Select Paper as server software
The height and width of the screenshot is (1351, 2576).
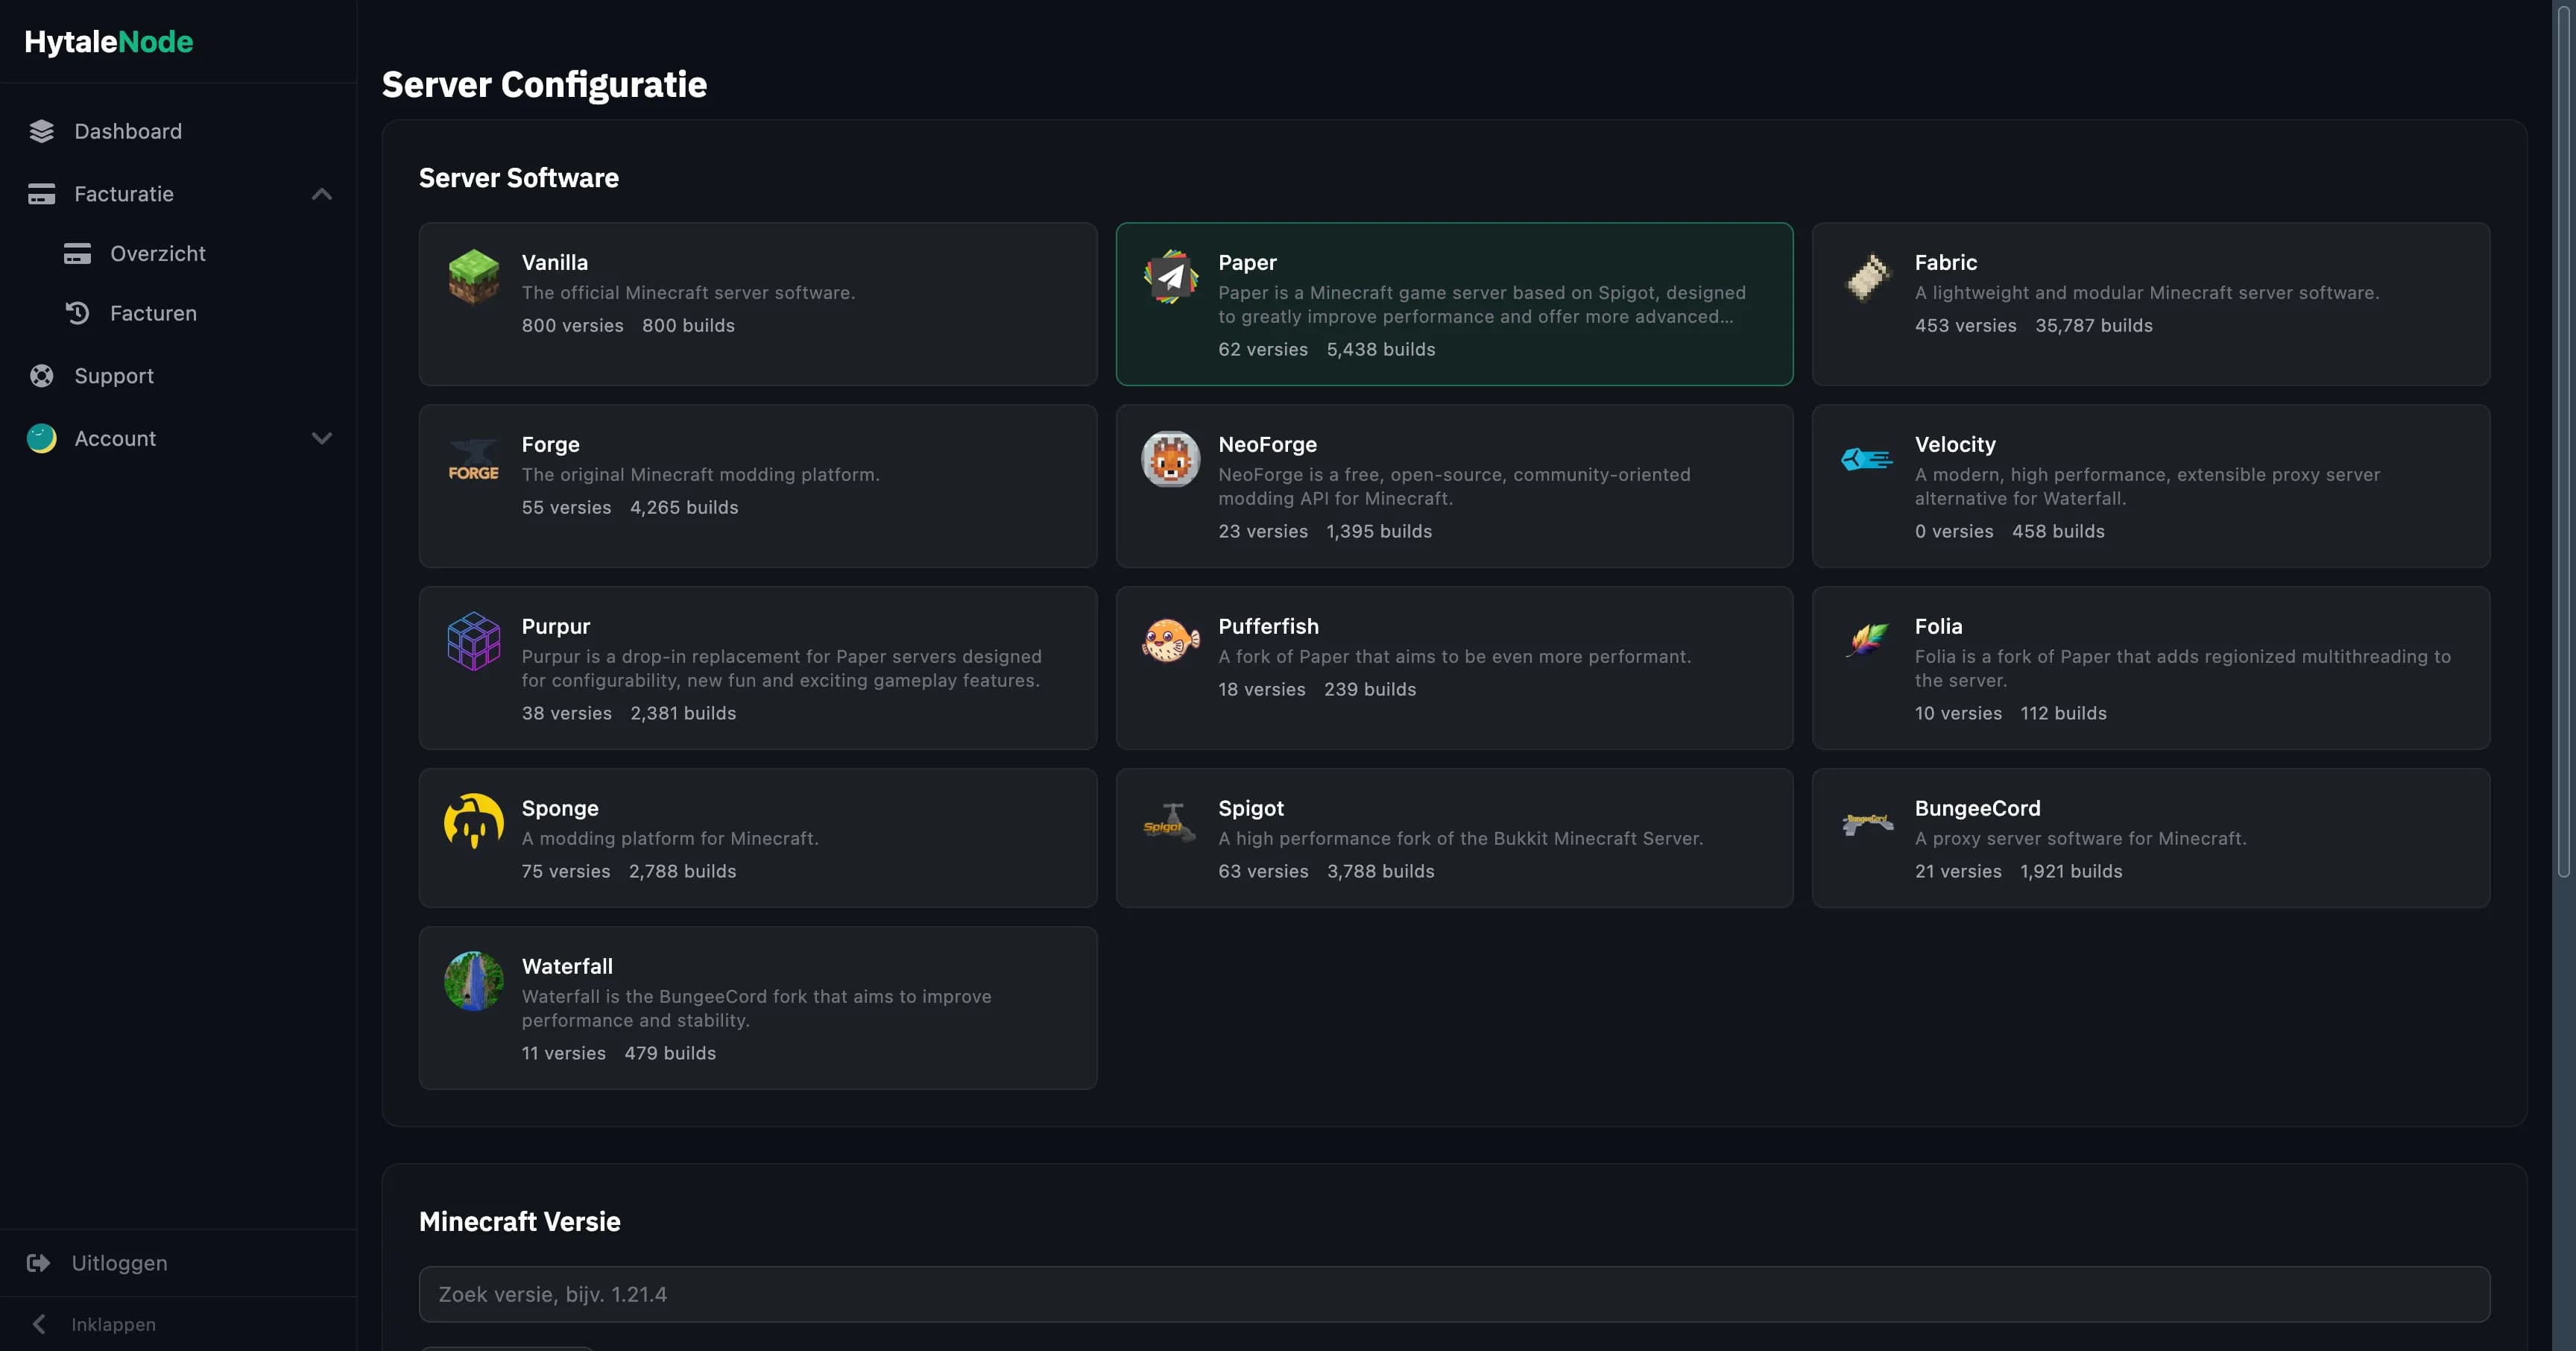(x=1453, y=303)
